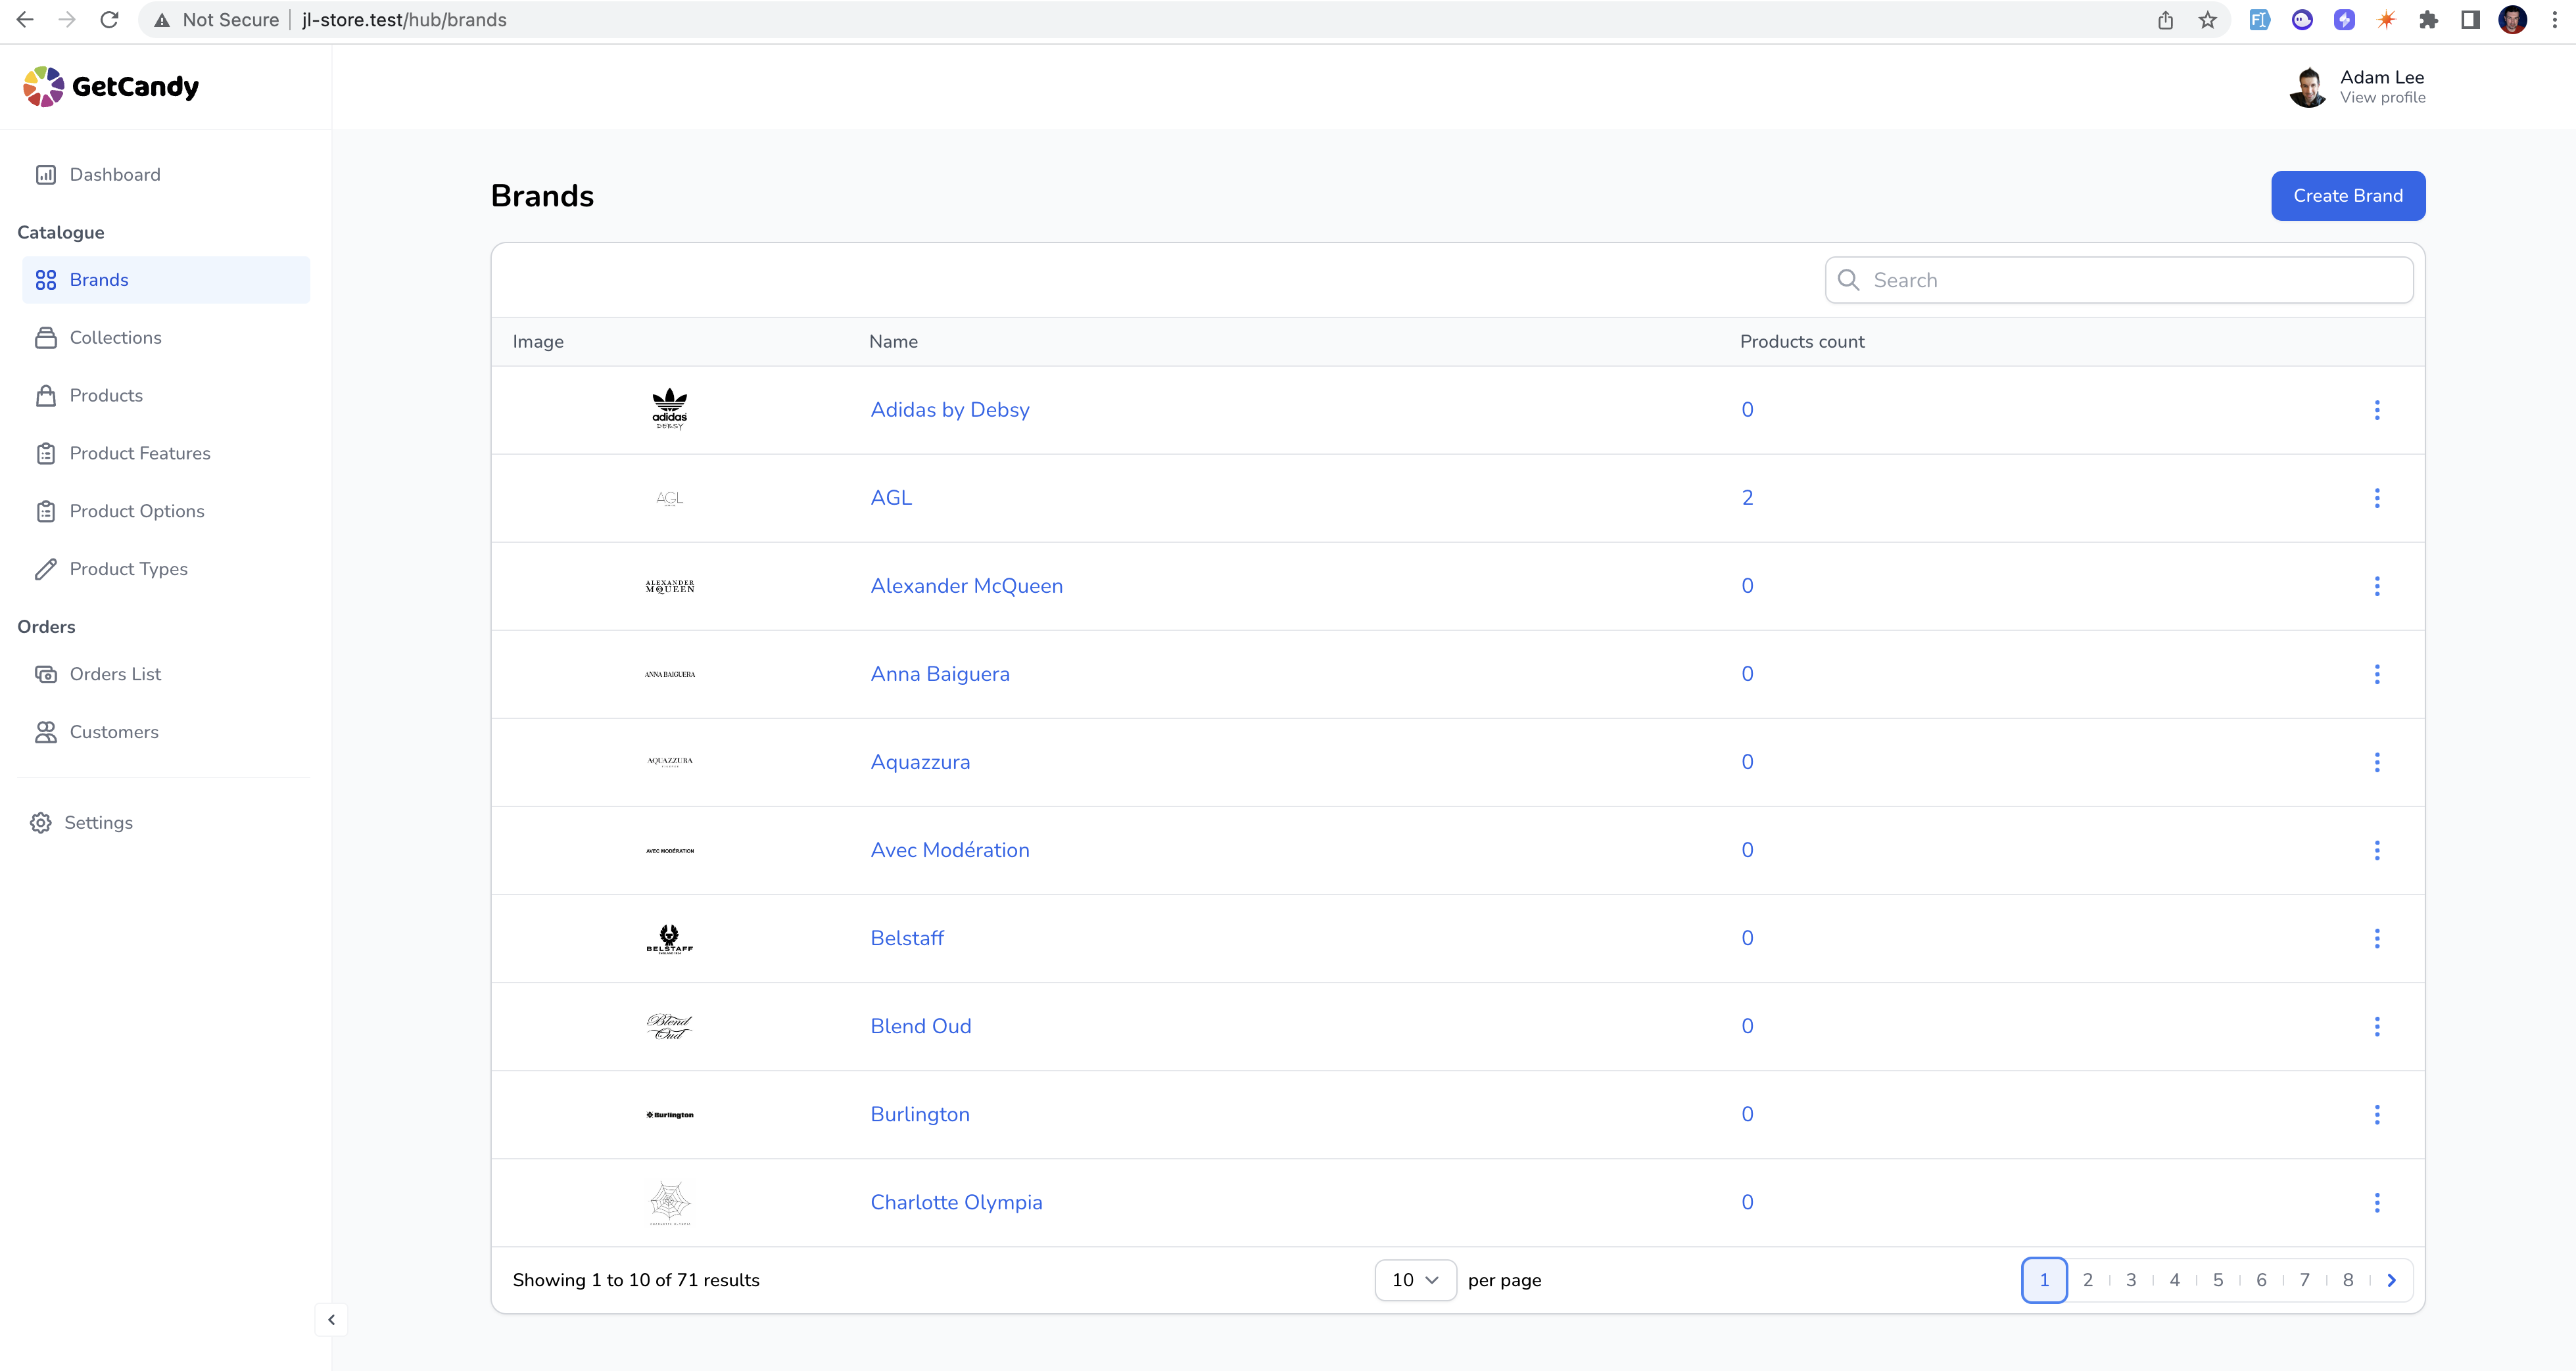The width and height of the screenshot is (2576, 1371).
Task: Click the brand Search input field
Action: click(x=2130, y=280)
